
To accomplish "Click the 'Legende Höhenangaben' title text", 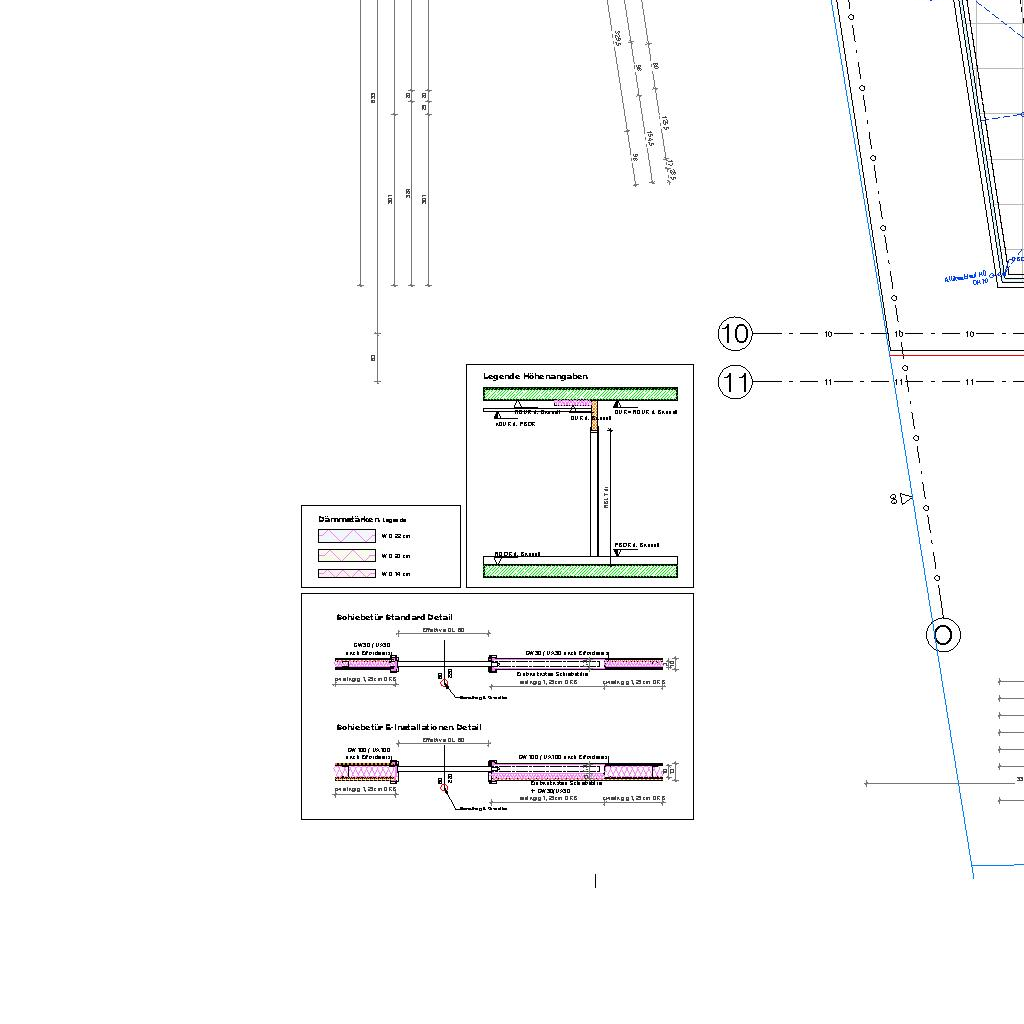I will (535, 377).
